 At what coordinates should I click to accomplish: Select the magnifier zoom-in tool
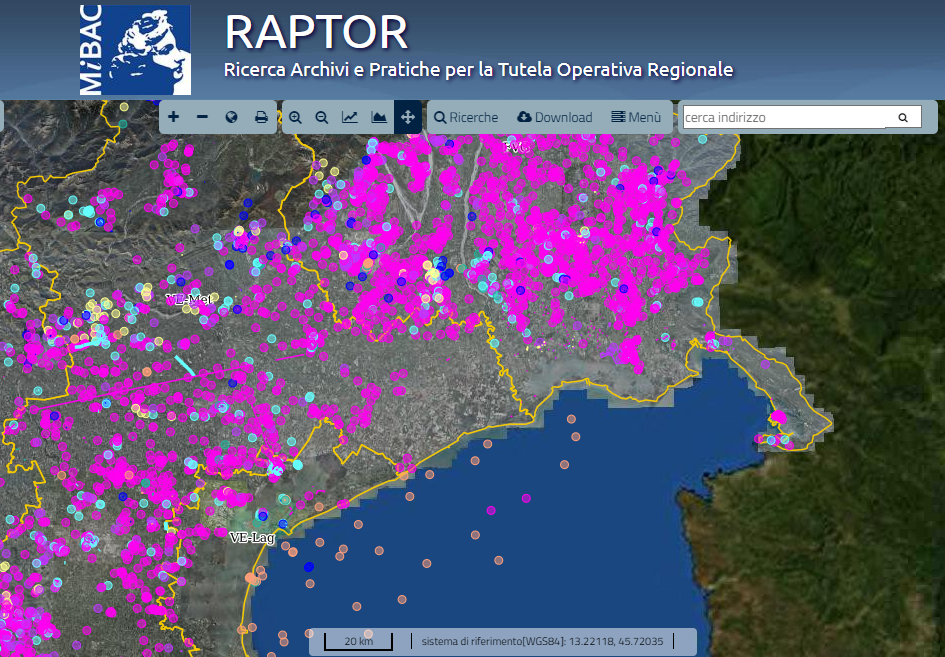coord(296,117)
